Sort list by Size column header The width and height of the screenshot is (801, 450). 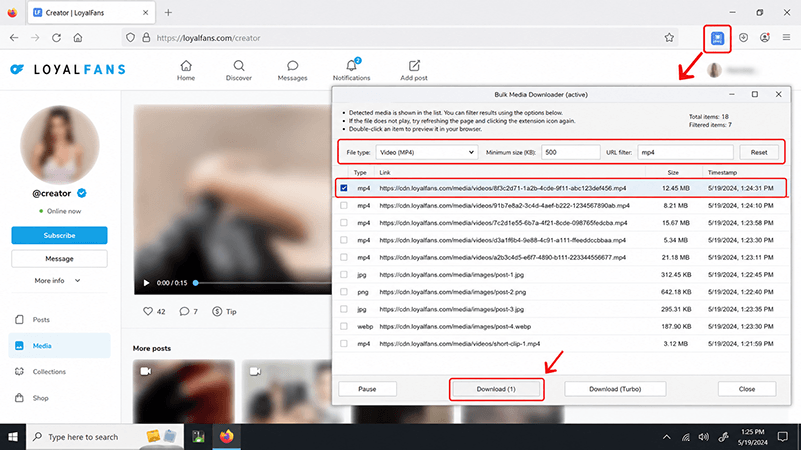[x=673, y=173]
